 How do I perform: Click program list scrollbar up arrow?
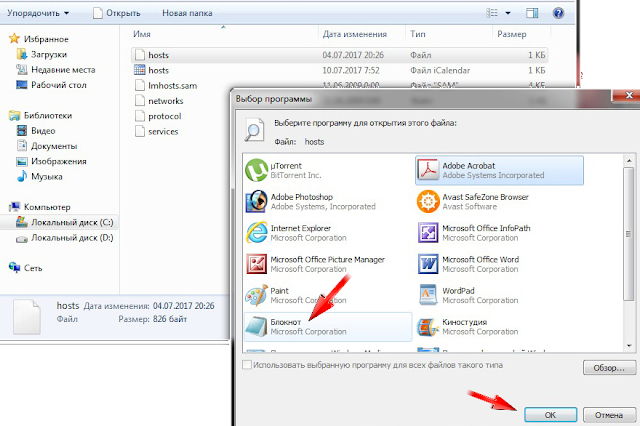(x=629, y=160)
